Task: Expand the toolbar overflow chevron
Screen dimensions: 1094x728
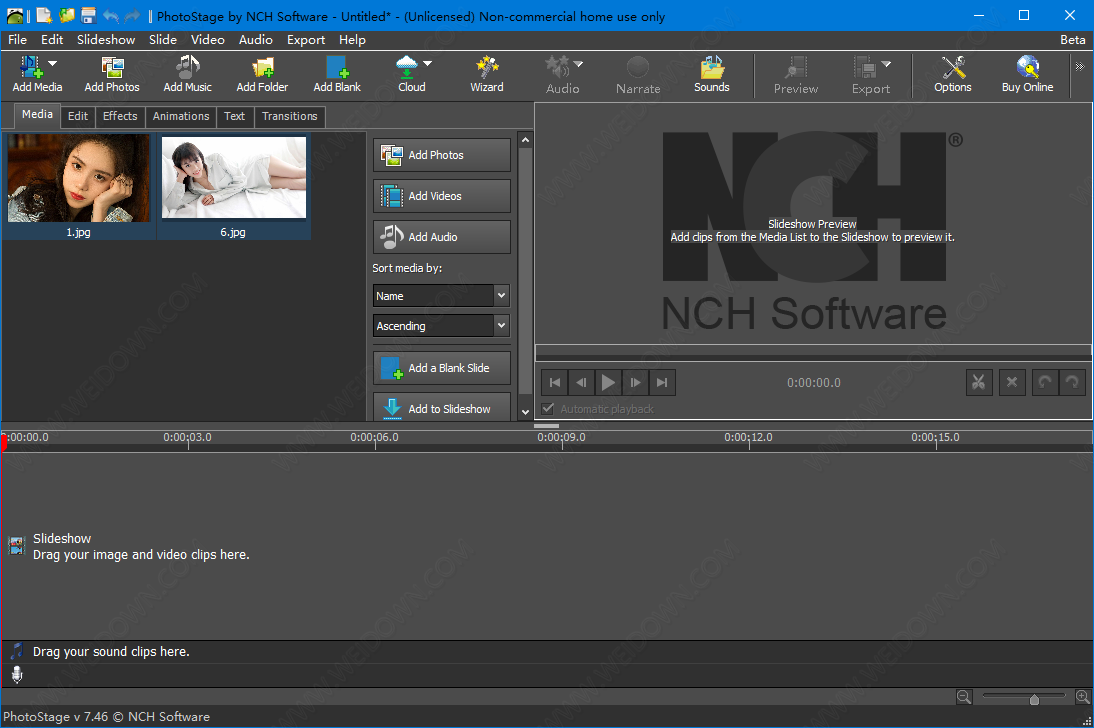Action: [x=1079, y=66]
